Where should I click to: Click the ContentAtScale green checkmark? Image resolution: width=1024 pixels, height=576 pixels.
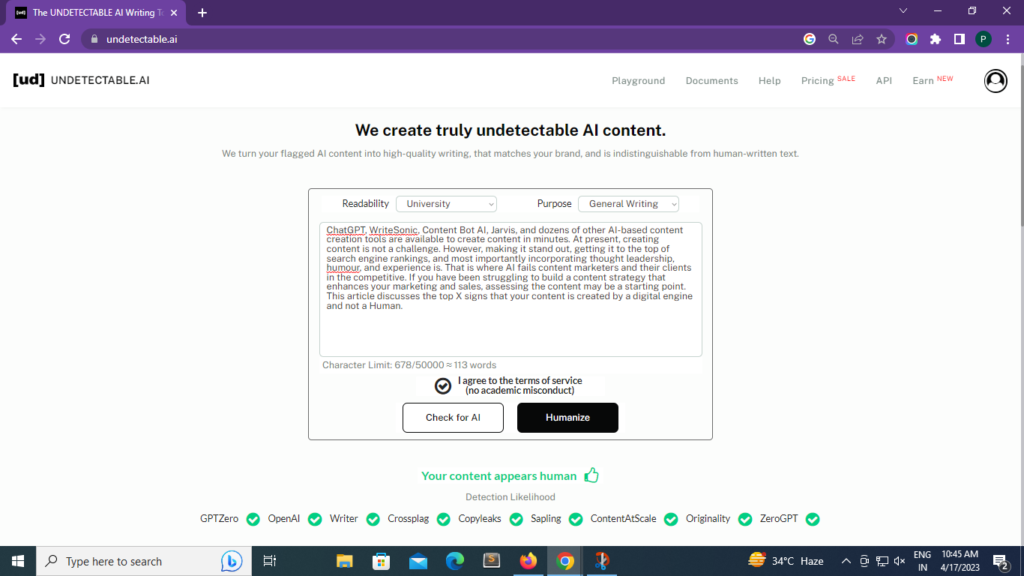(x=671, y=519)
